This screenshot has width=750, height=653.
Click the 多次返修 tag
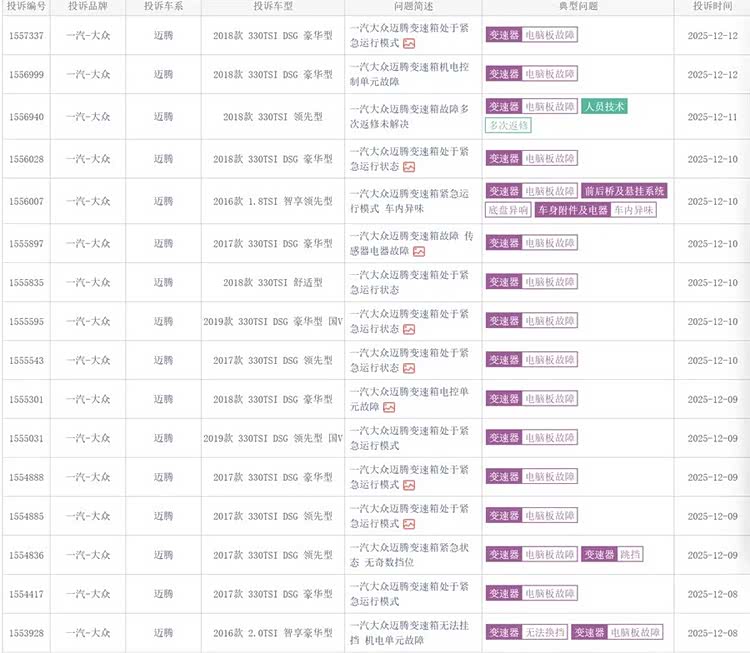tap(509, 125)
